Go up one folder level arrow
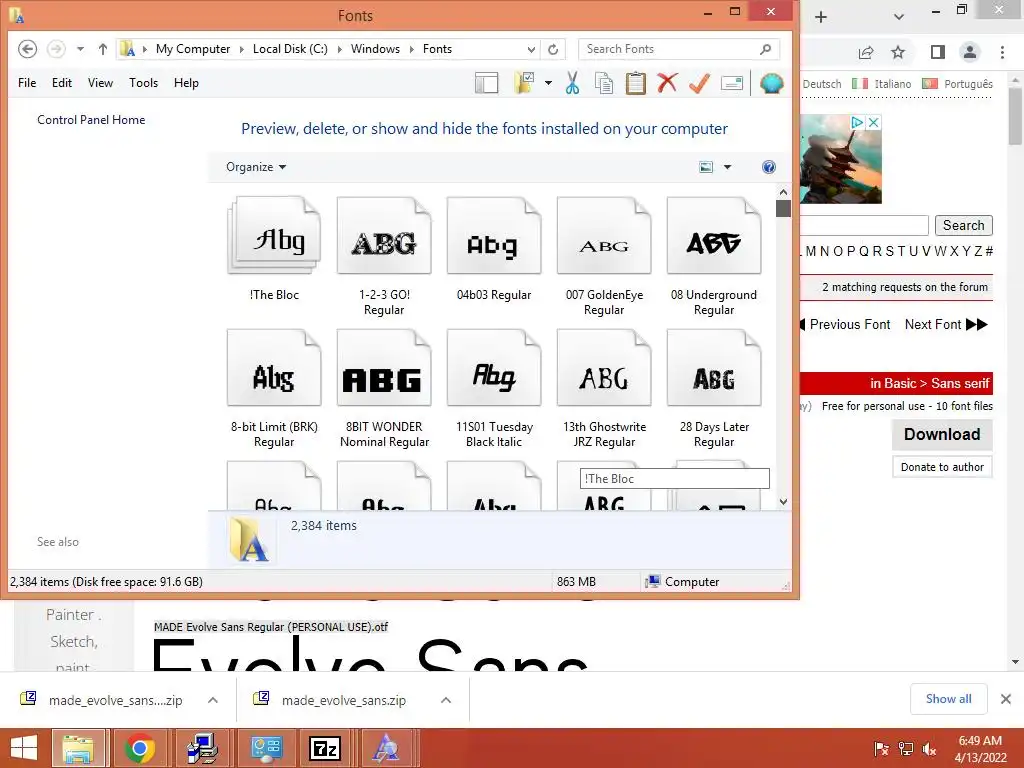This screenshot has height=768, width=1024. click(x=103, y=49)
